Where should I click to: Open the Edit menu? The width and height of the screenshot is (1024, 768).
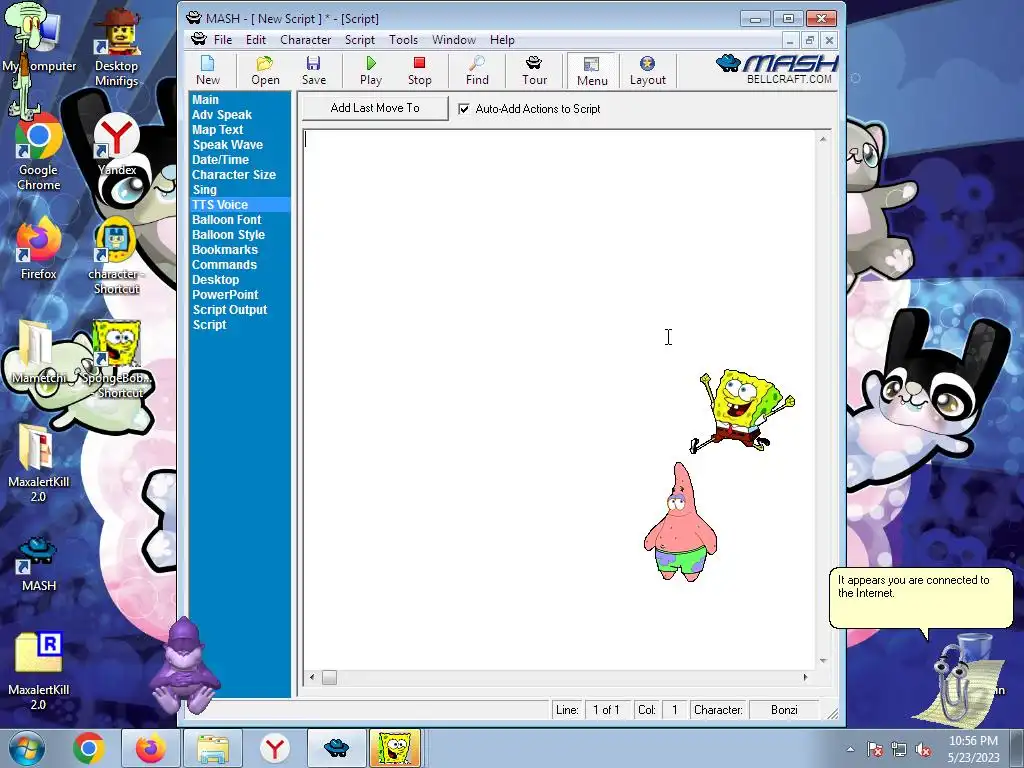tap(255, 40)
